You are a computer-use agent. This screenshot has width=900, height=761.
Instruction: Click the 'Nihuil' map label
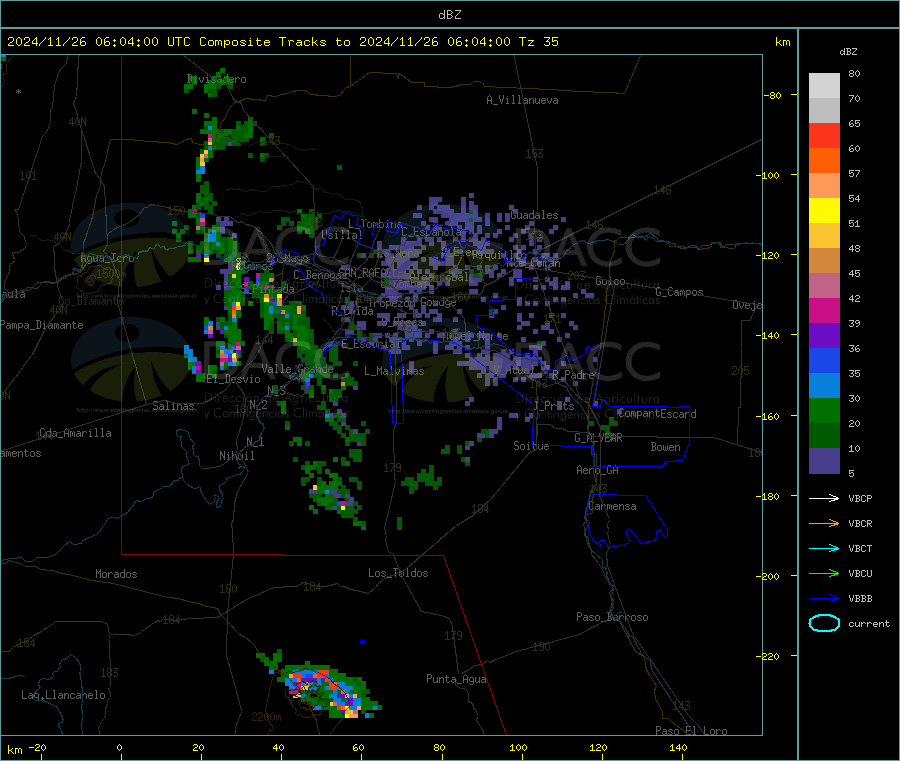(237, 456)
